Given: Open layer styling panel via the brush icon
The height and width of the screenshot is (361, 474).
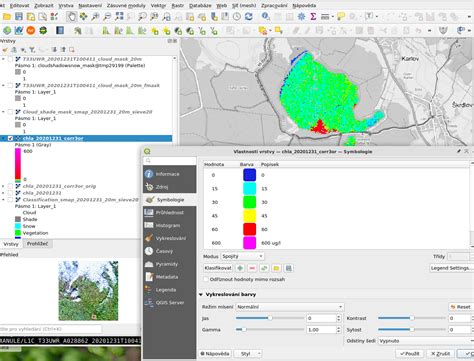Looking at the screenshot, I should 5,50.
